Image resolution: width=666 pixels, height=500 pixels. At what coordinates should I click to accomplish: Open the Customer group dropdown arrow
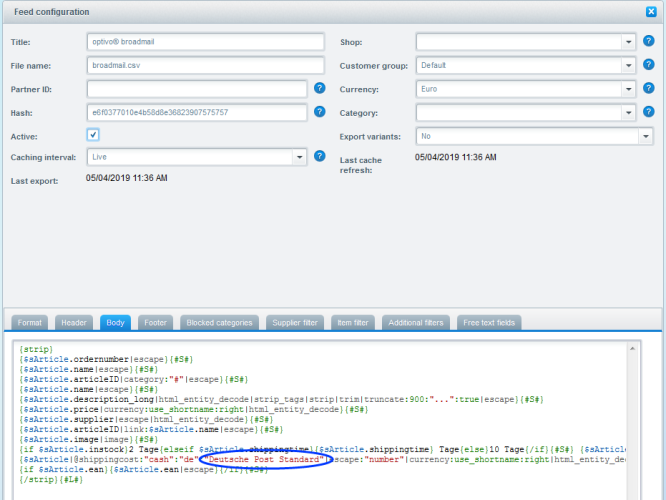(628, 65)
